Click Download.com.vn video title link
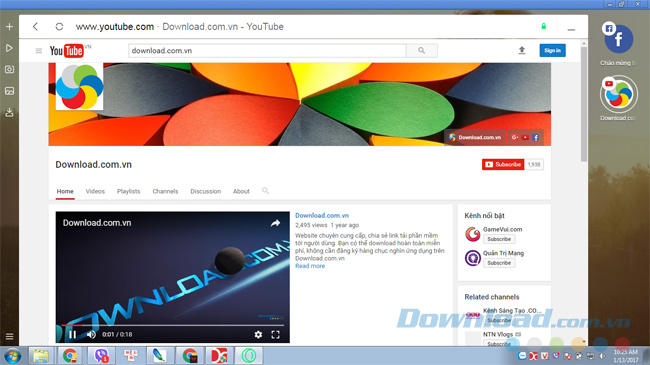The width and height of the screenshot is (650, 365). coord(322,215)
